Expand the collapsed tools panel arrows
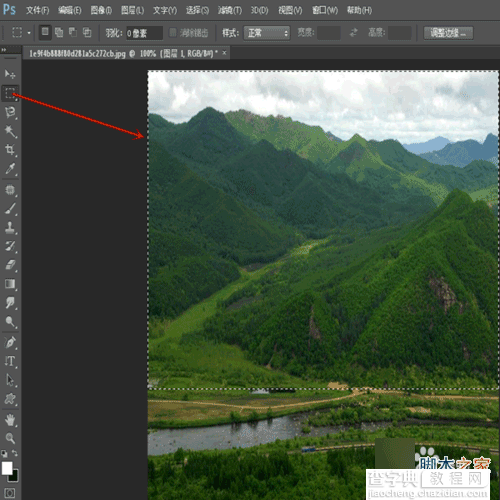Viewport: 500px width, 500px height. coord(4,50)
